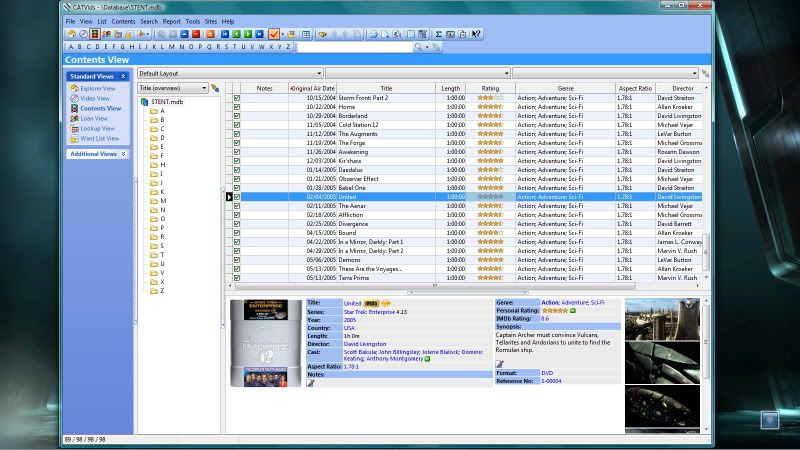Open the Contents menu
The image size is (800, 450).
click(x=123, y=21)
